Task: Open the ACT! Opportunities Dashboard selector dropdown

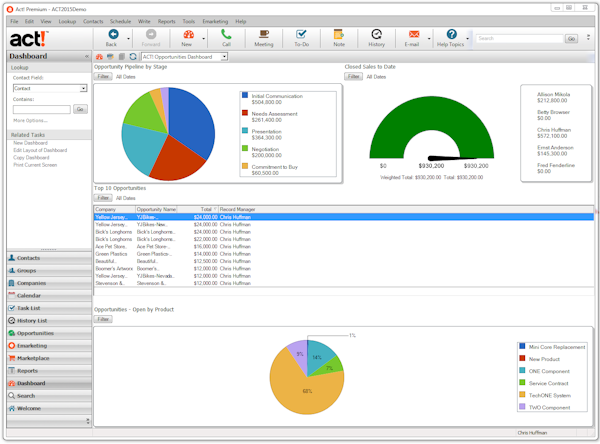Action: [222, 57]
